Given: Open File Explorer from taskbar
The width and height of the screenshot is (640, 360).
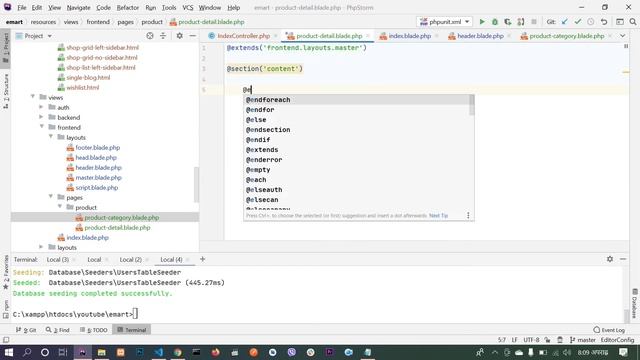Looking at the screenshot, I should tap(101, 352).
